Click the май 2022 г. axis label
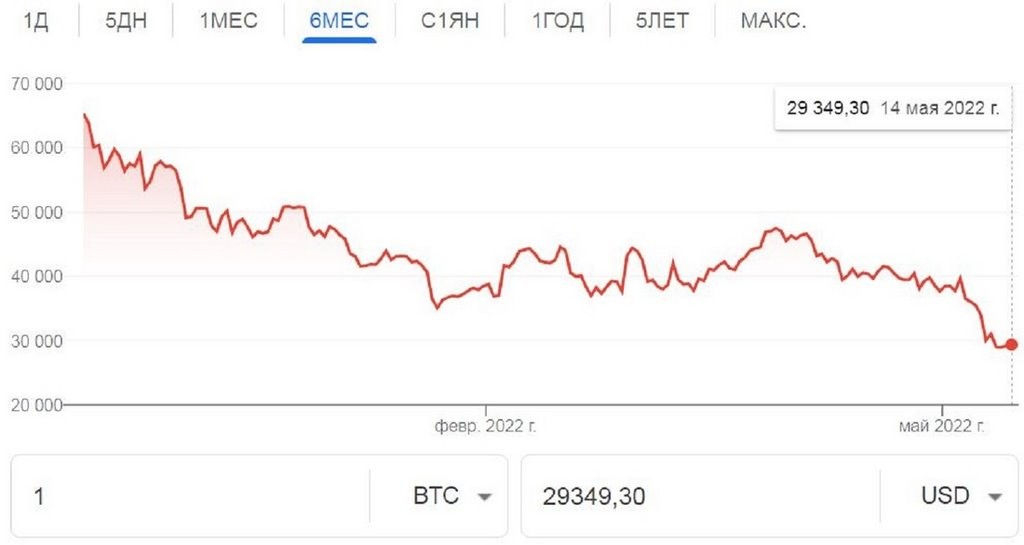Screen dimensions: 1024x545 (942, 426)
